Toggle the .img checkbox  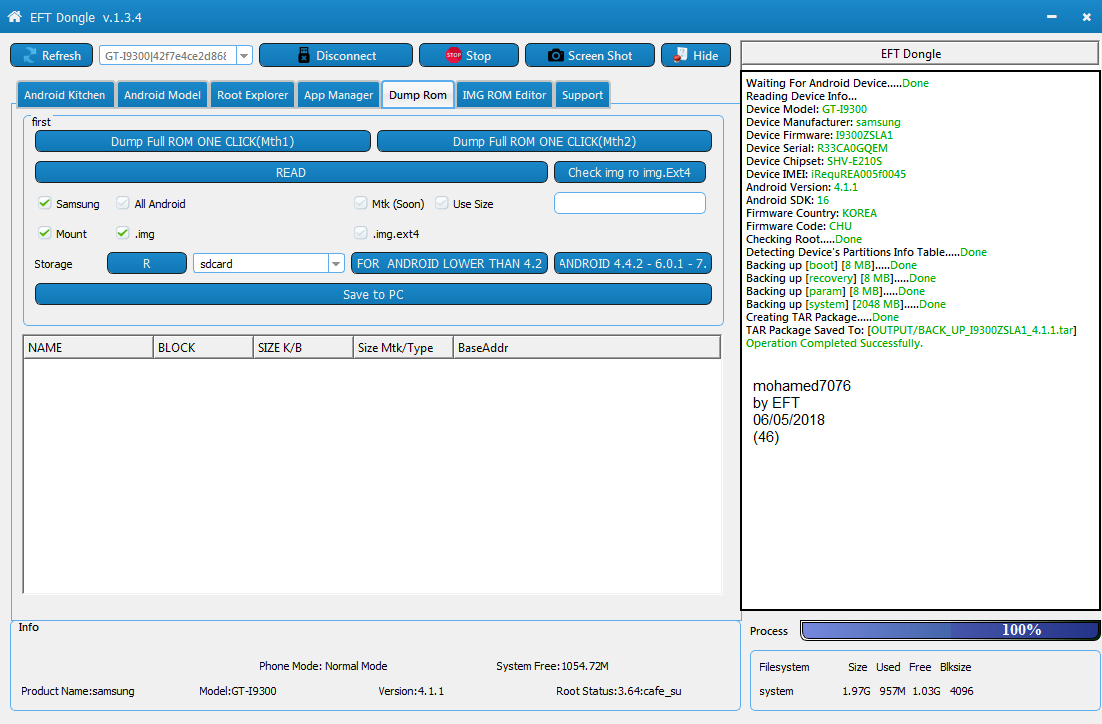[122, 233]
